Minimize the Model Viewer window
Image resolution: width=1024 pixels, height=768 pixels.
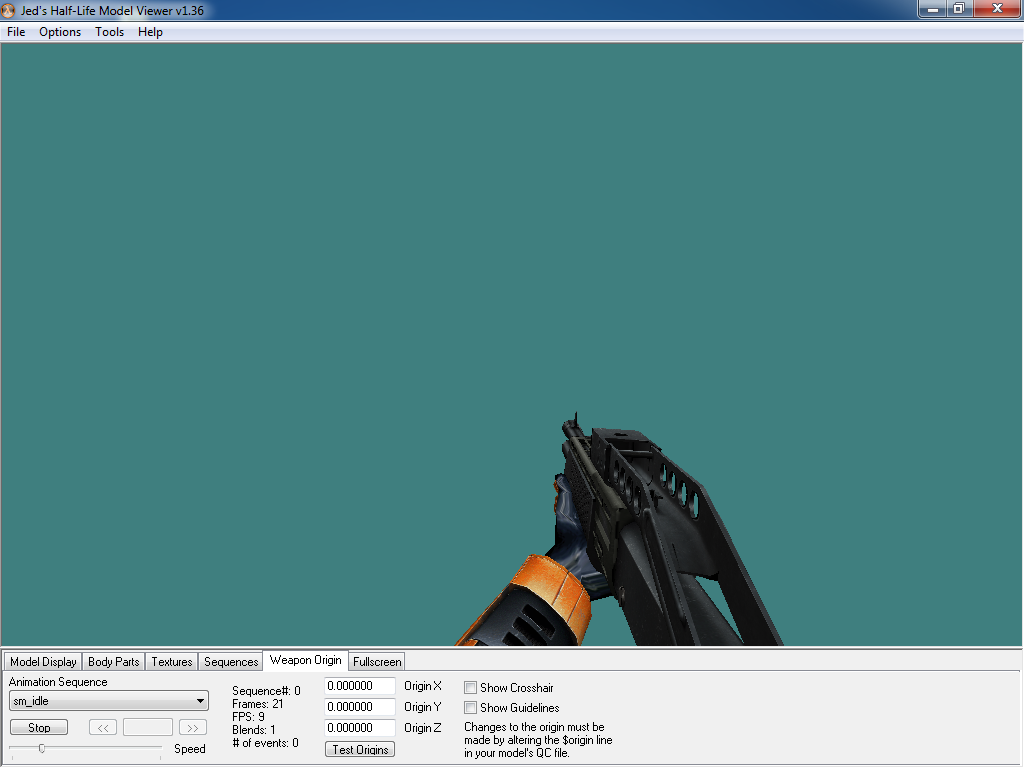933,9
